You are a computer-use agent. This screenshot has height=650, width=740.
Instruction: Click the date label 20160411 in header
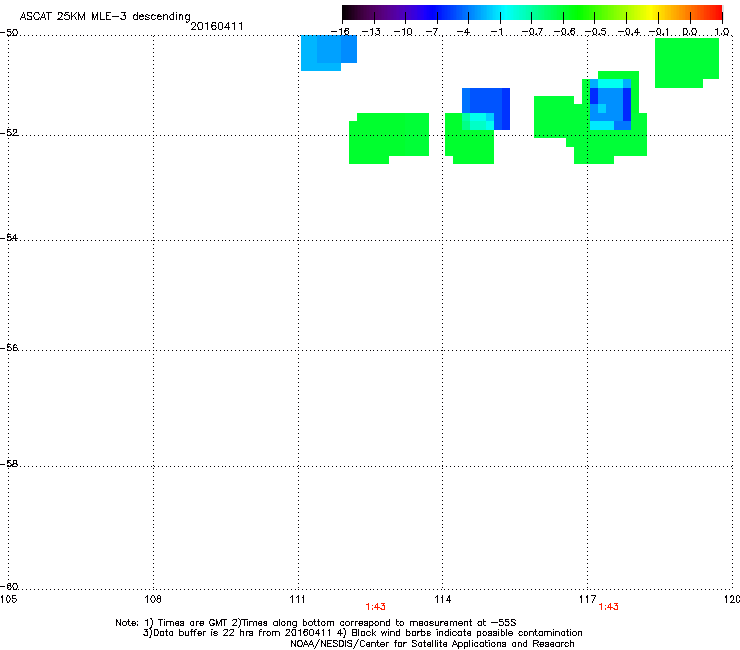(217, 26)
